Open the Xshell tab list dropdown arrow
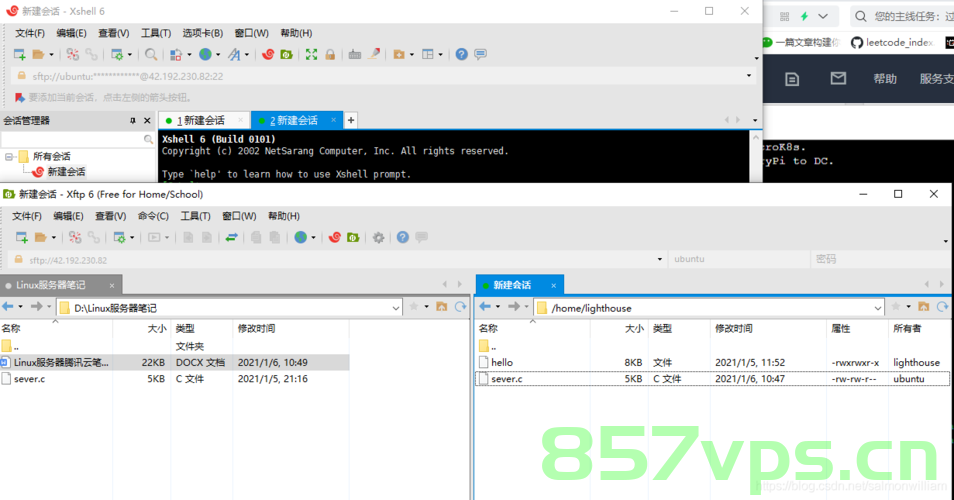Screen dimensions: 954x500 coord(755,120)
